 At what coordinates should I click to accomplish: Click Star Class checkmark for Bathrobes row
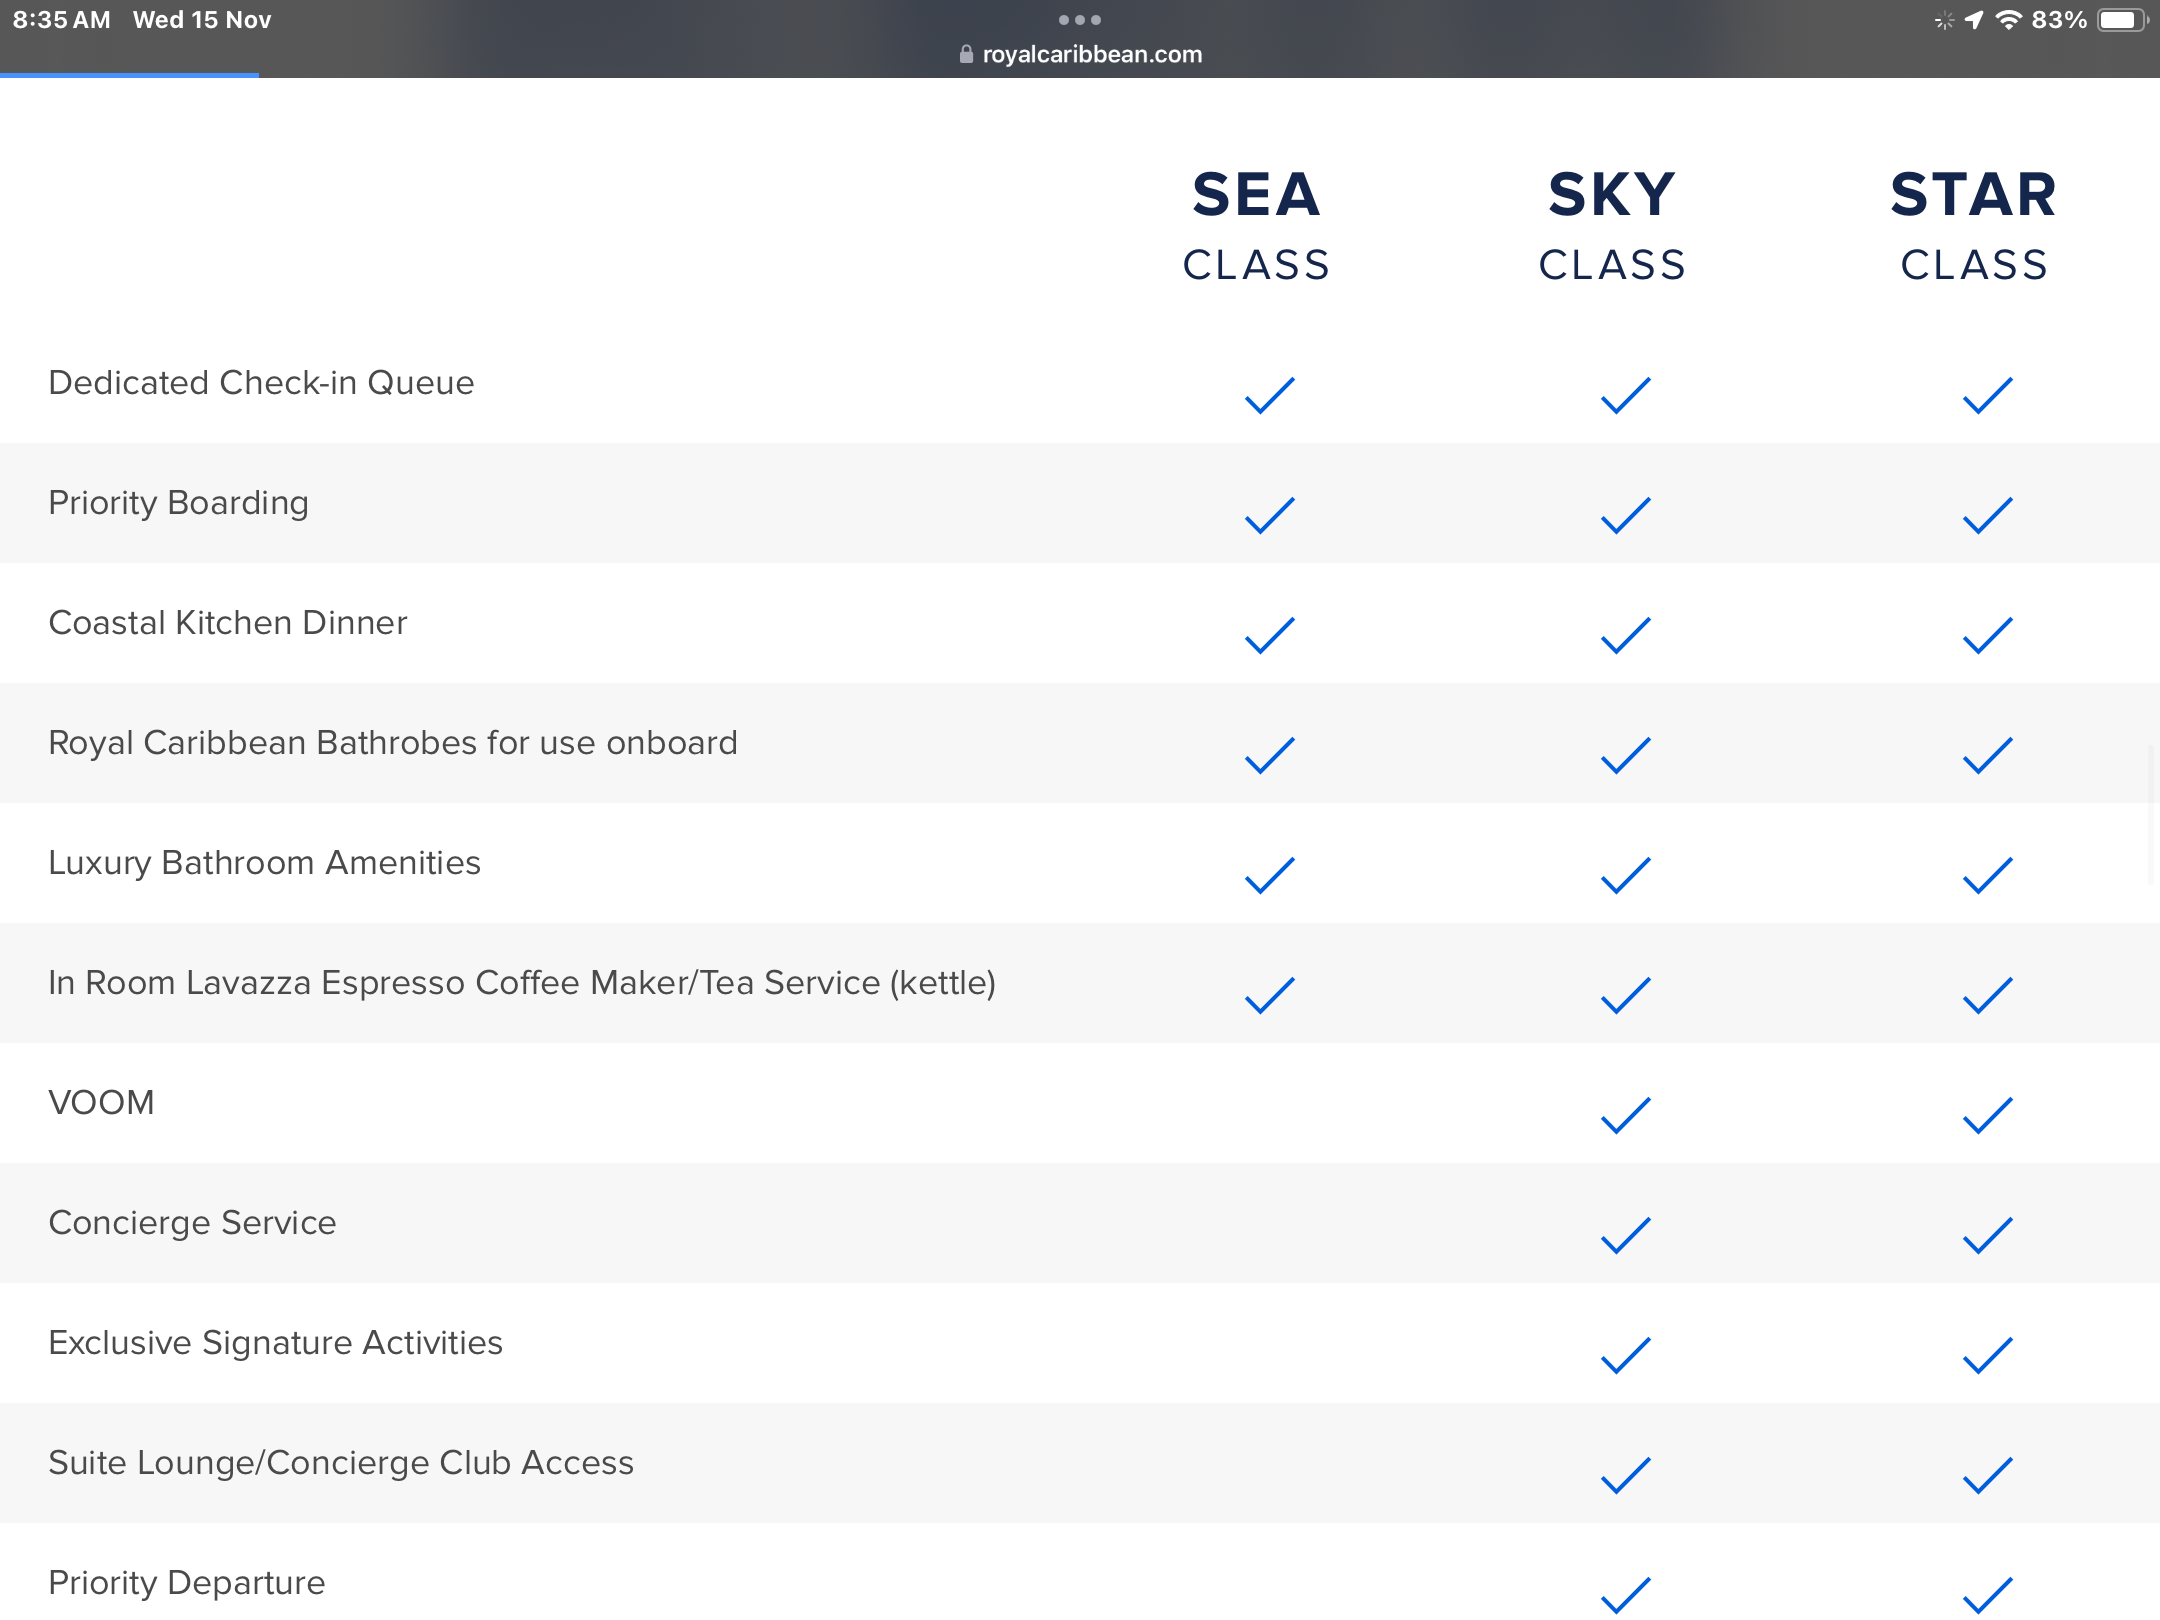(x=1988, y=755)
